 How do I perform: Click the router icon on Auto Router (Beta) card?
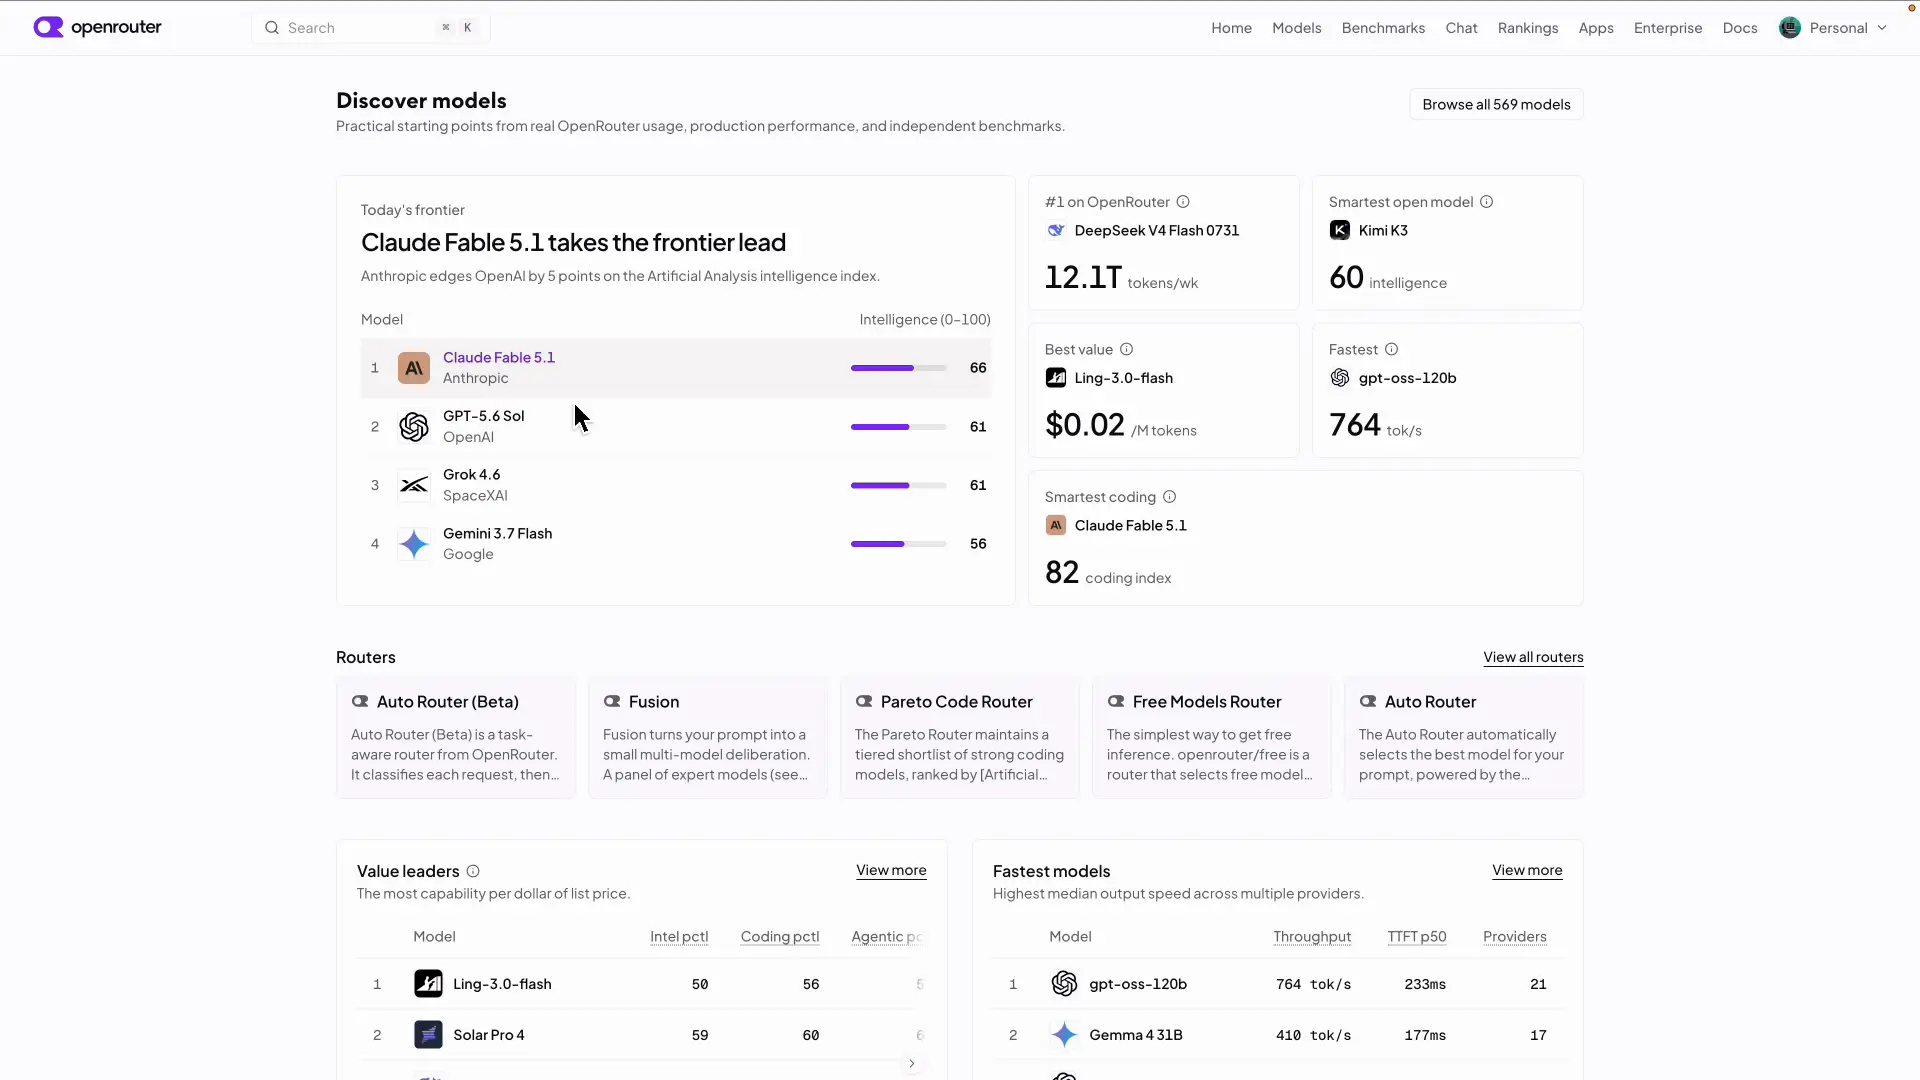[360, 702]
